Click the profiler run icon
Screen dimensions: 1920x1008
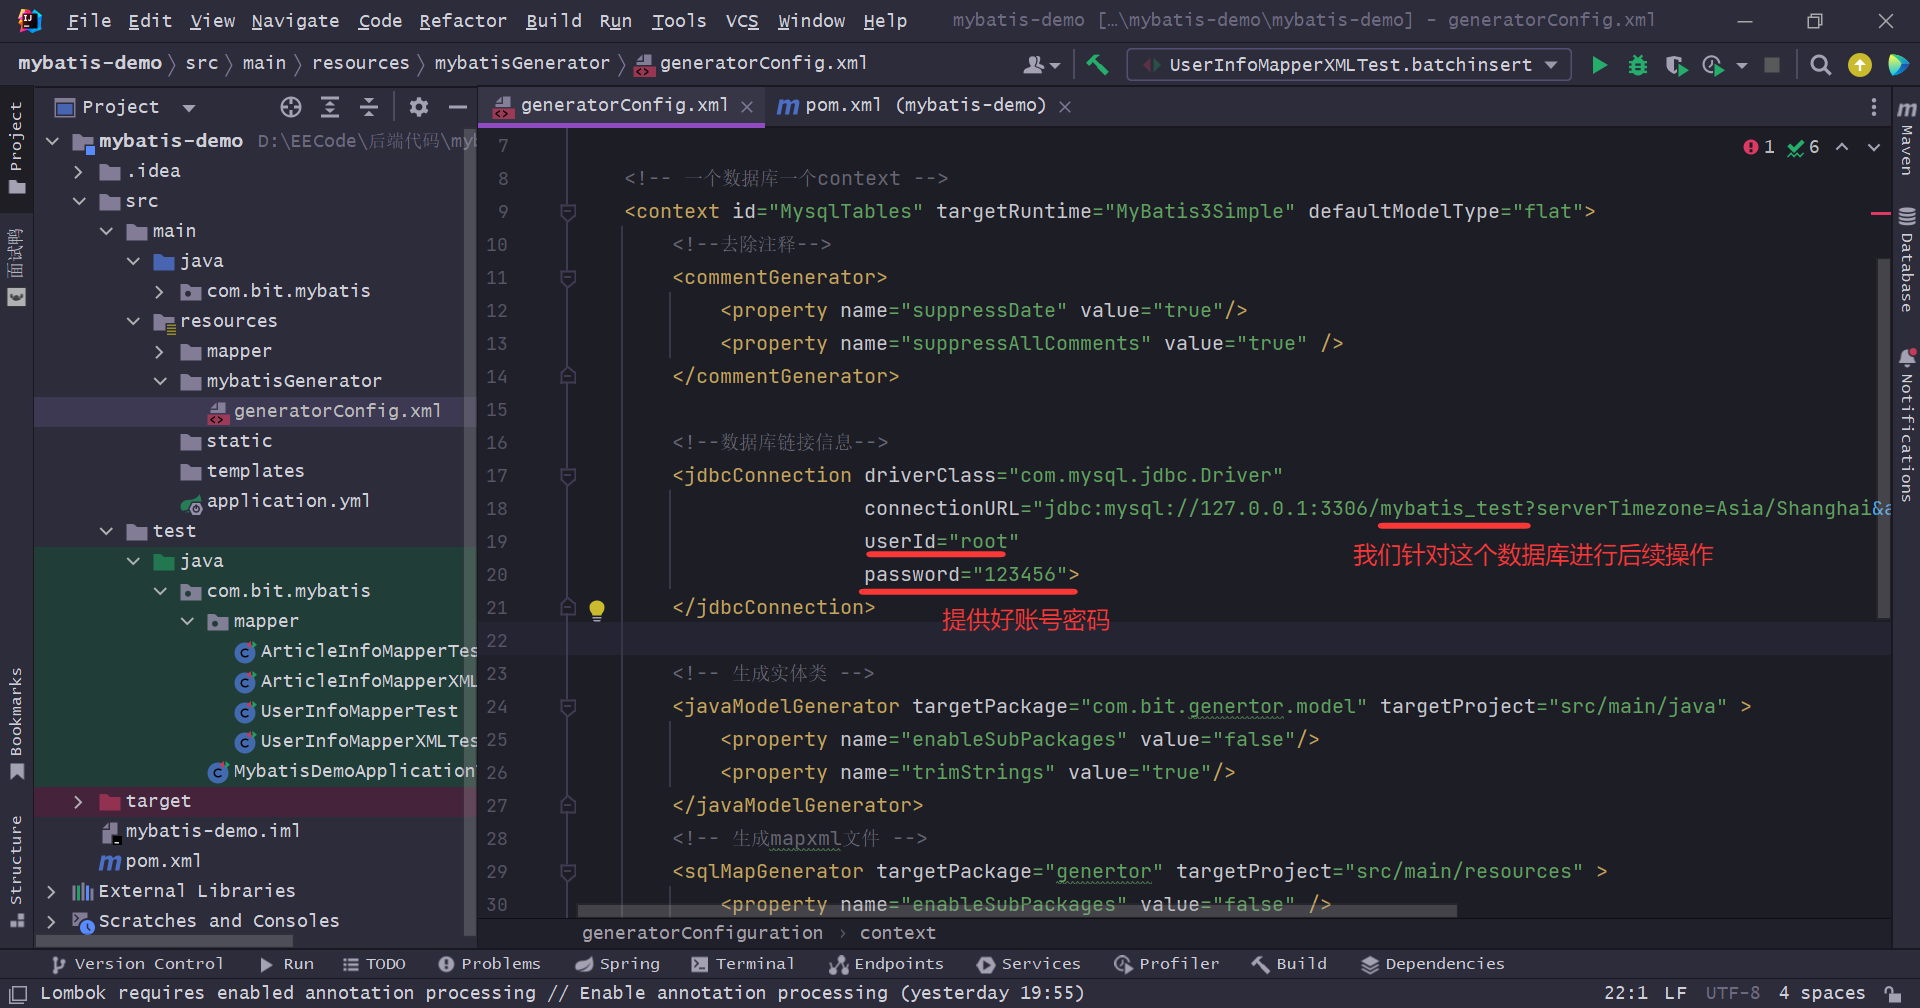click(1713, 65)
